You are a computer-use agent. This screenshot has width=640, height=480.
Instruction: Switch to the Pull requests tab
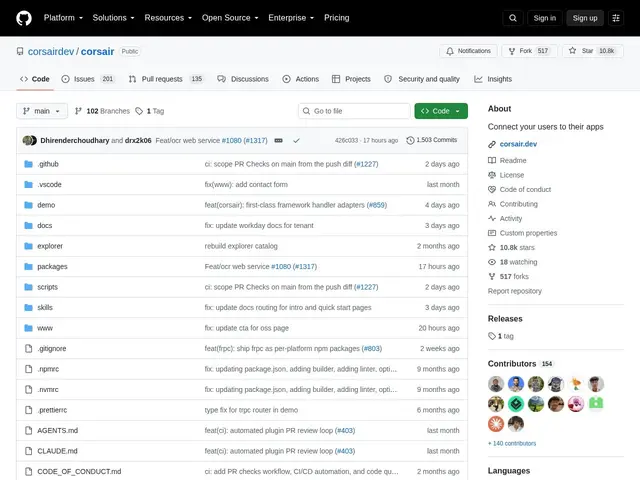coord(166,79)
